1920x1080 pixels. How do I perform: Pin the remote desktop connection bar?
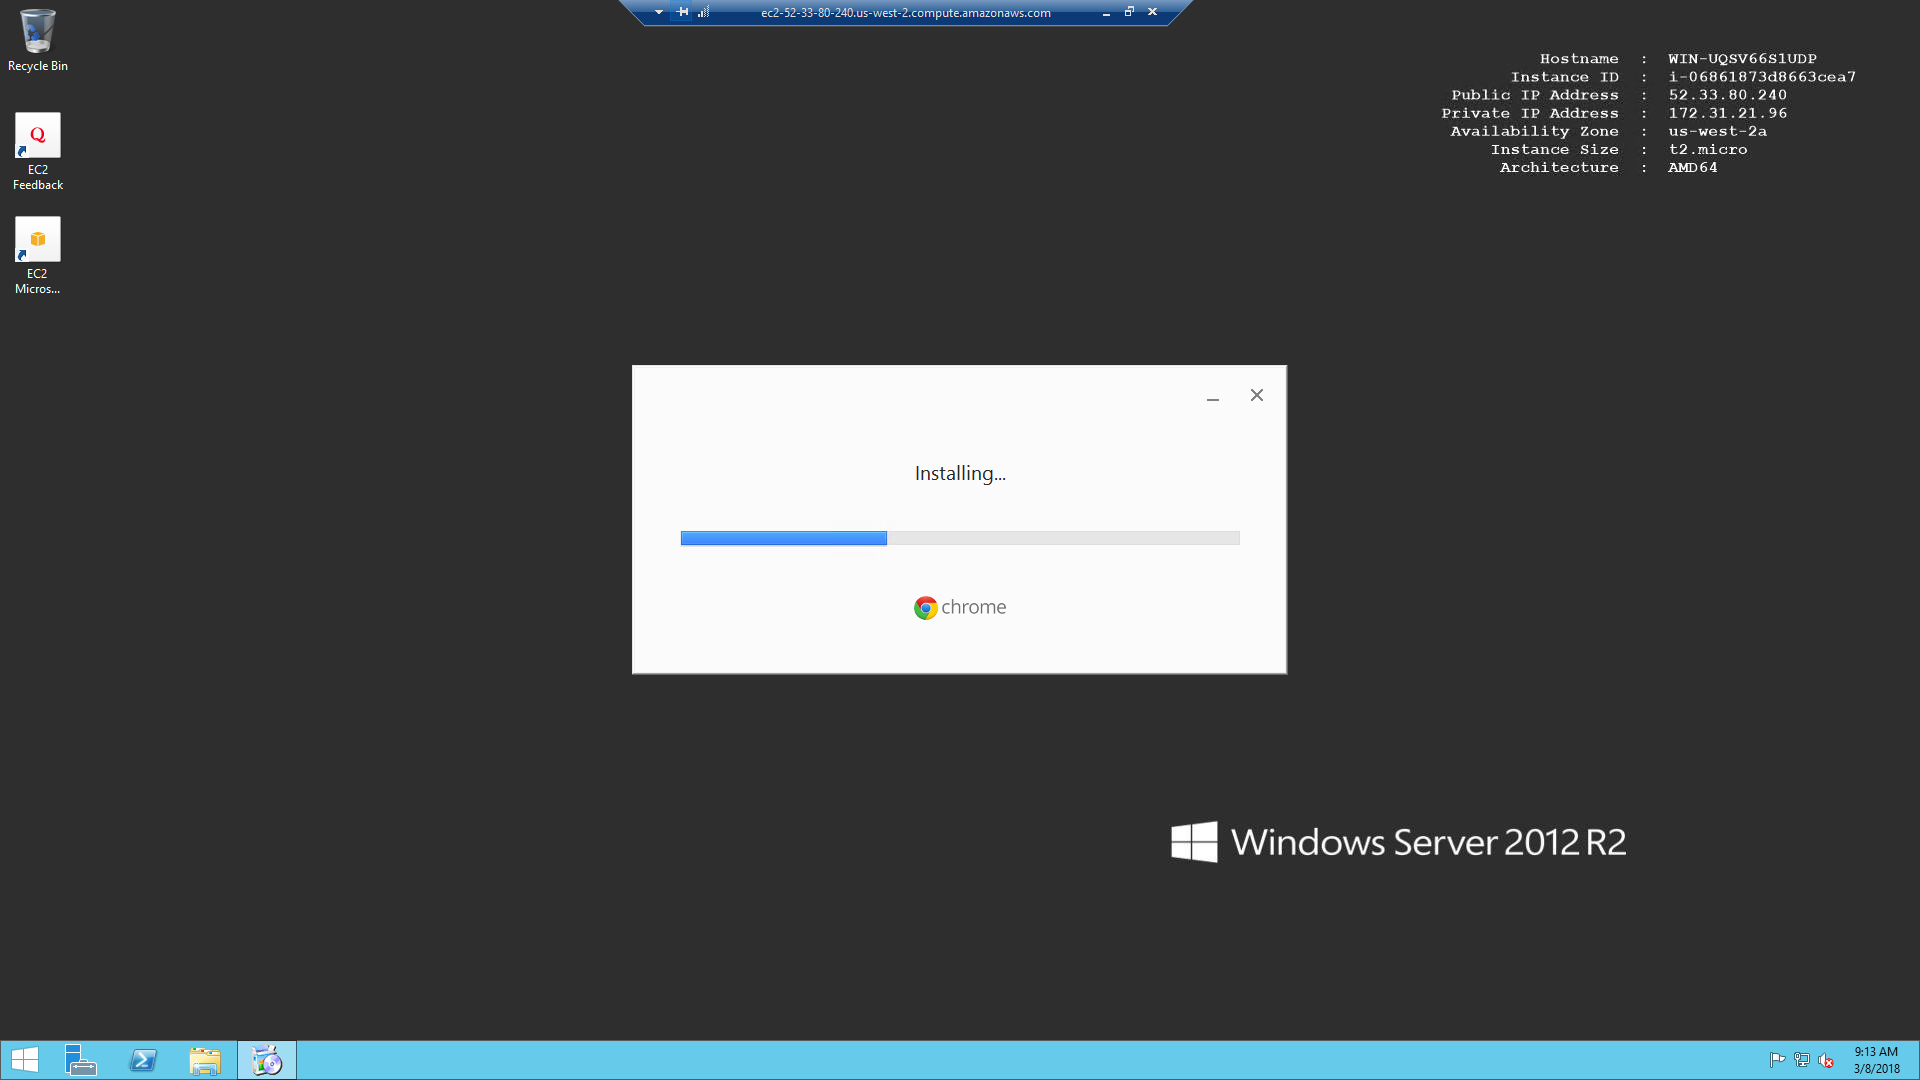(x=683, y=12)
